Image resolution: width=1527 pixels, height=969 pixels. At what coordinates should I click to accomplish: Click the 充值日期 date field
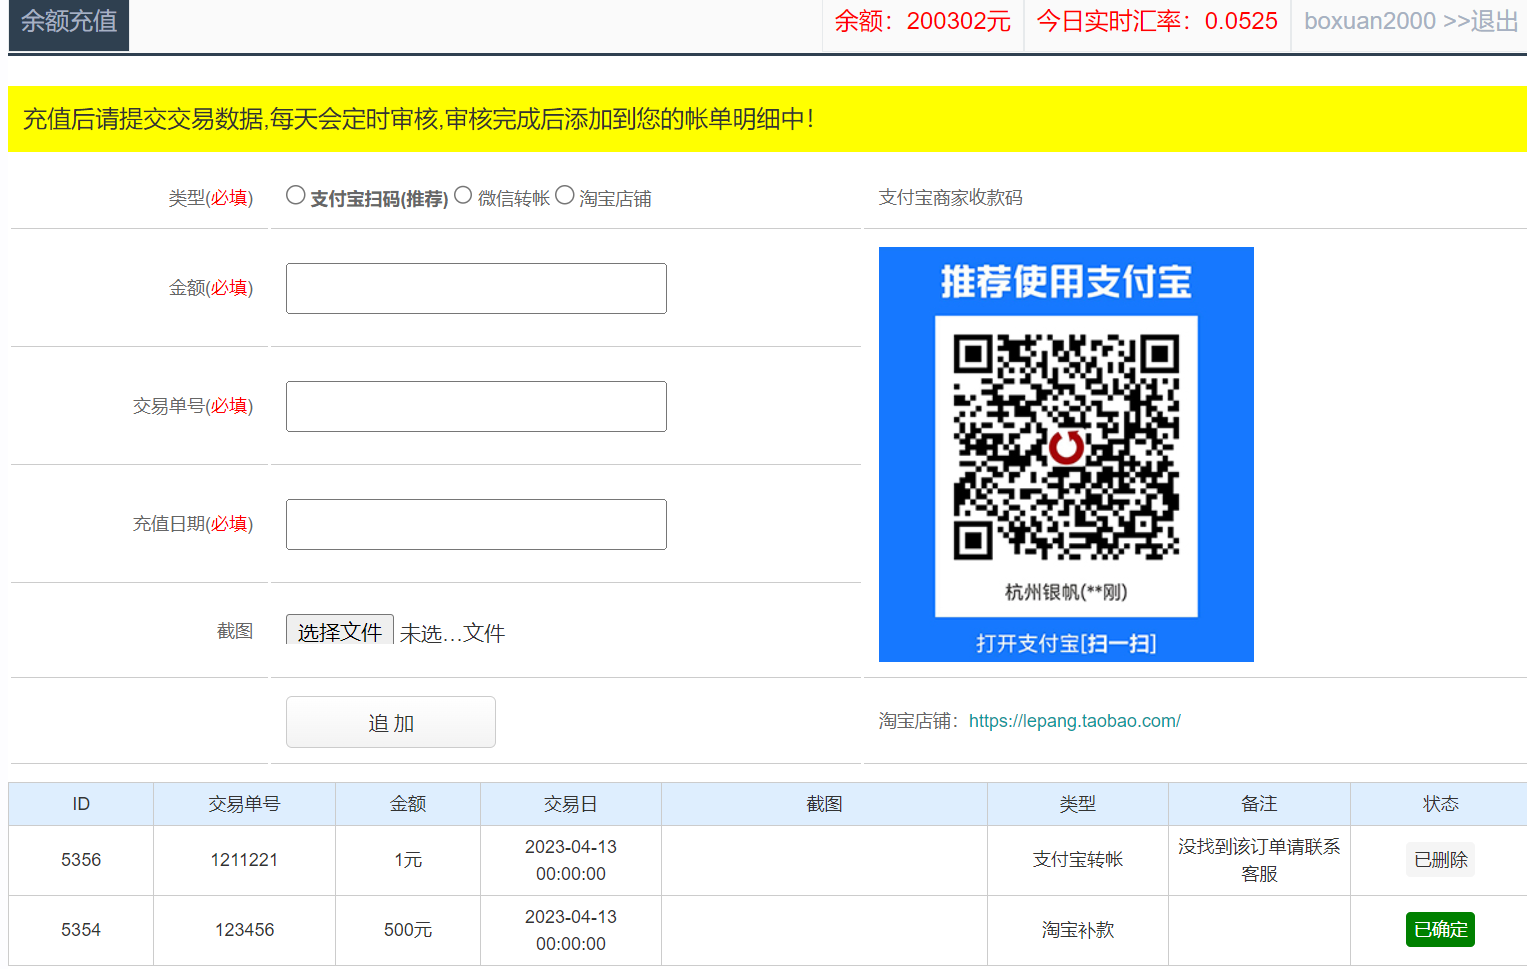pos(476,525)
